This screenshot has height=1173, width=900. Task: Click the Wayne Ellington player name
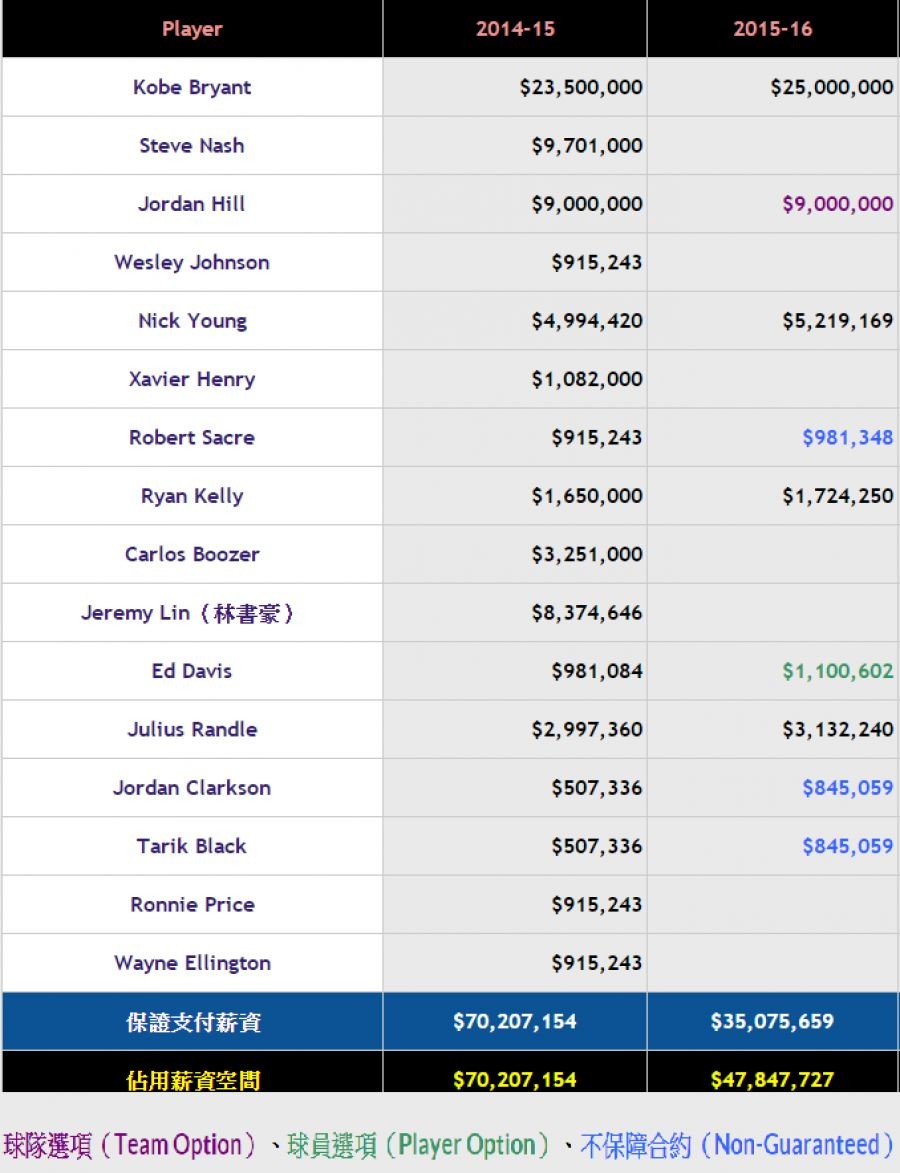tap(192, 963)
